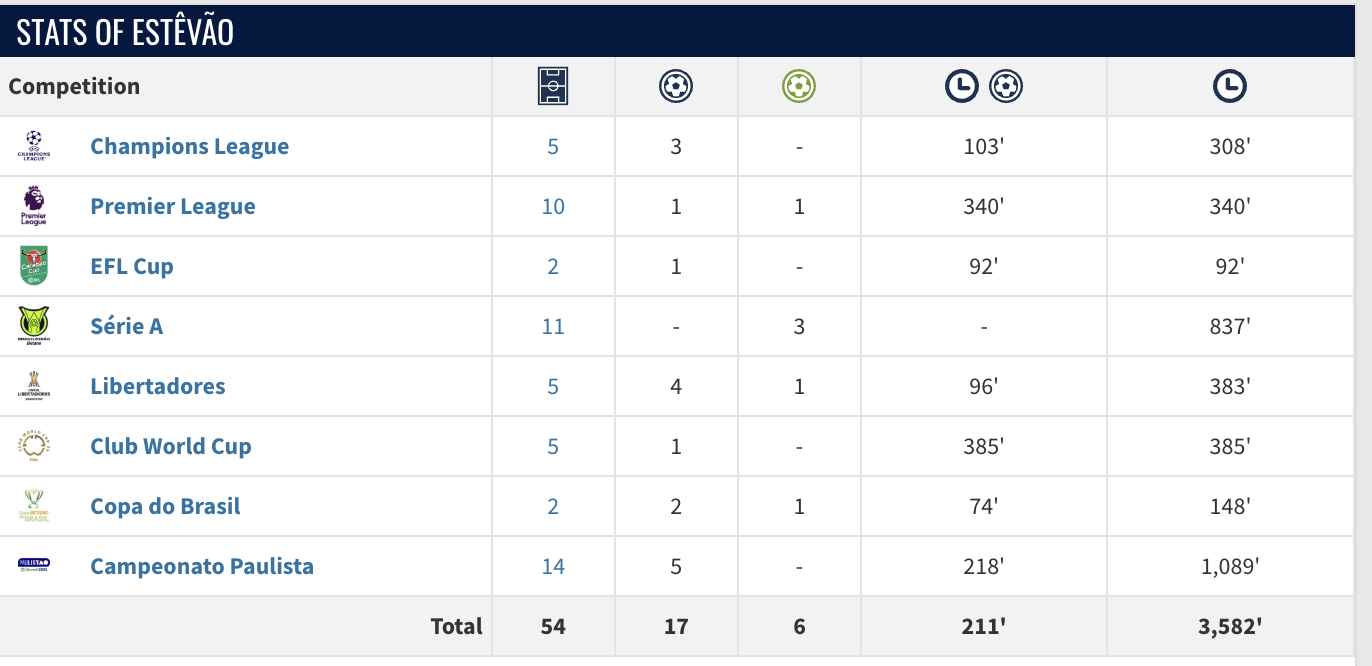This screenshot has width=1372, height=666.
Task: Open the Champions League link
Action: (x=189, y=146)
